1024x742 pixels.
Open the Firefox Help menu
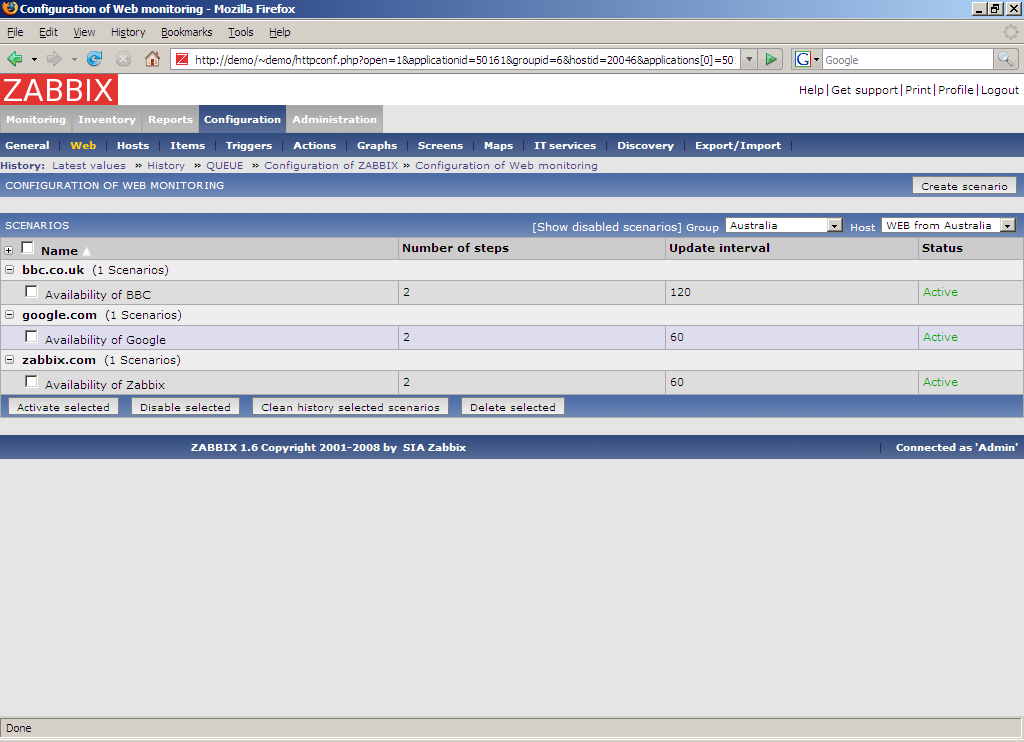280,32
